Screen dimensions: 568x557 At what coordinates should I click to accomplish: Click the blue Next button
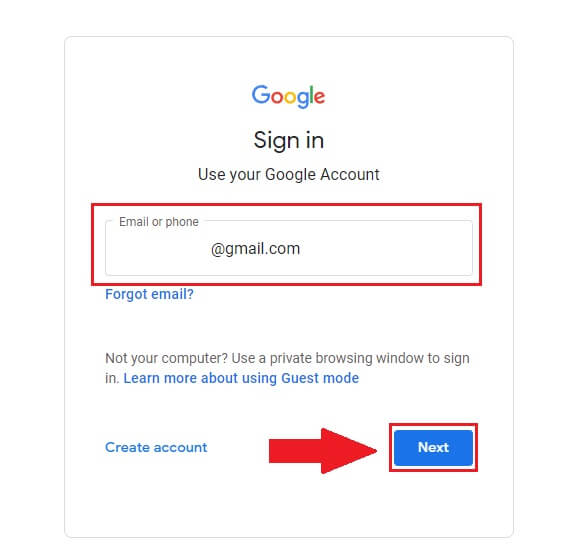[x=433, y=448]
